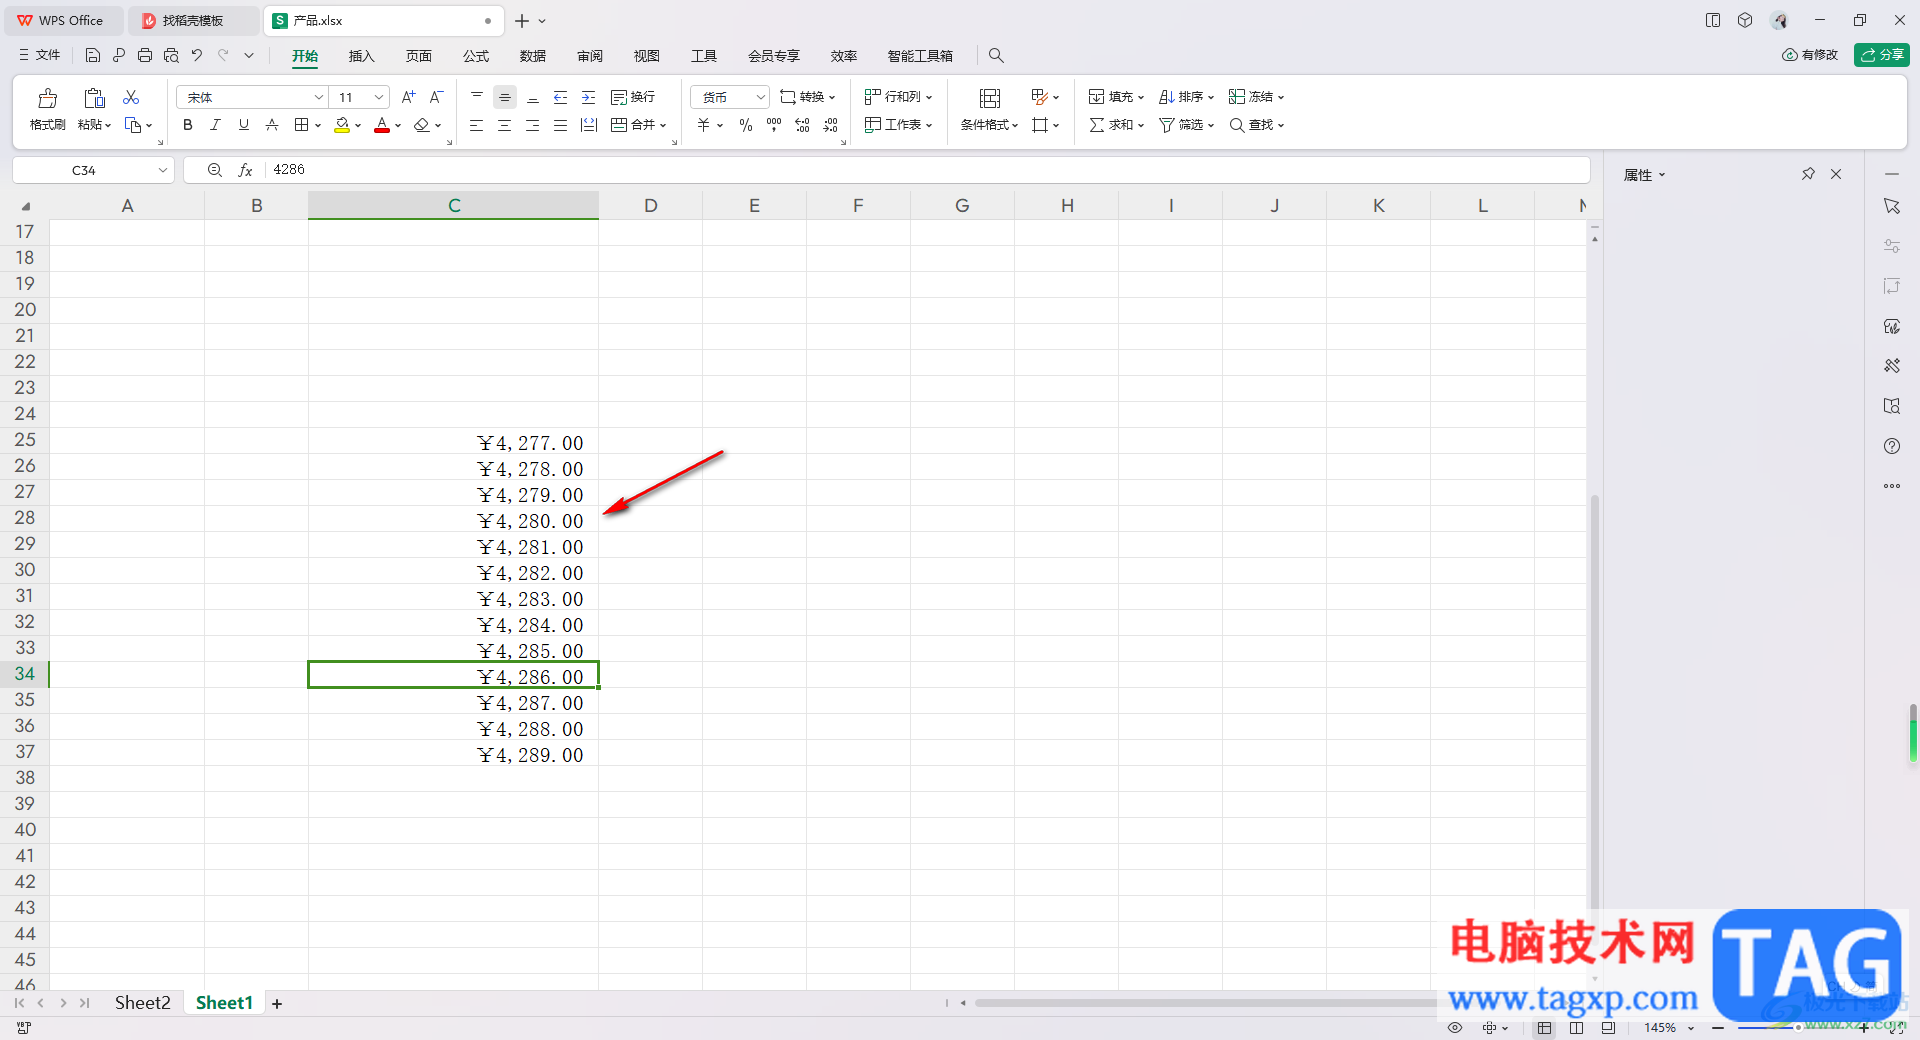Increase decimal places
Image resolution: width=1920 pixels, height=1040 pixels.
(x=802, y=125)
